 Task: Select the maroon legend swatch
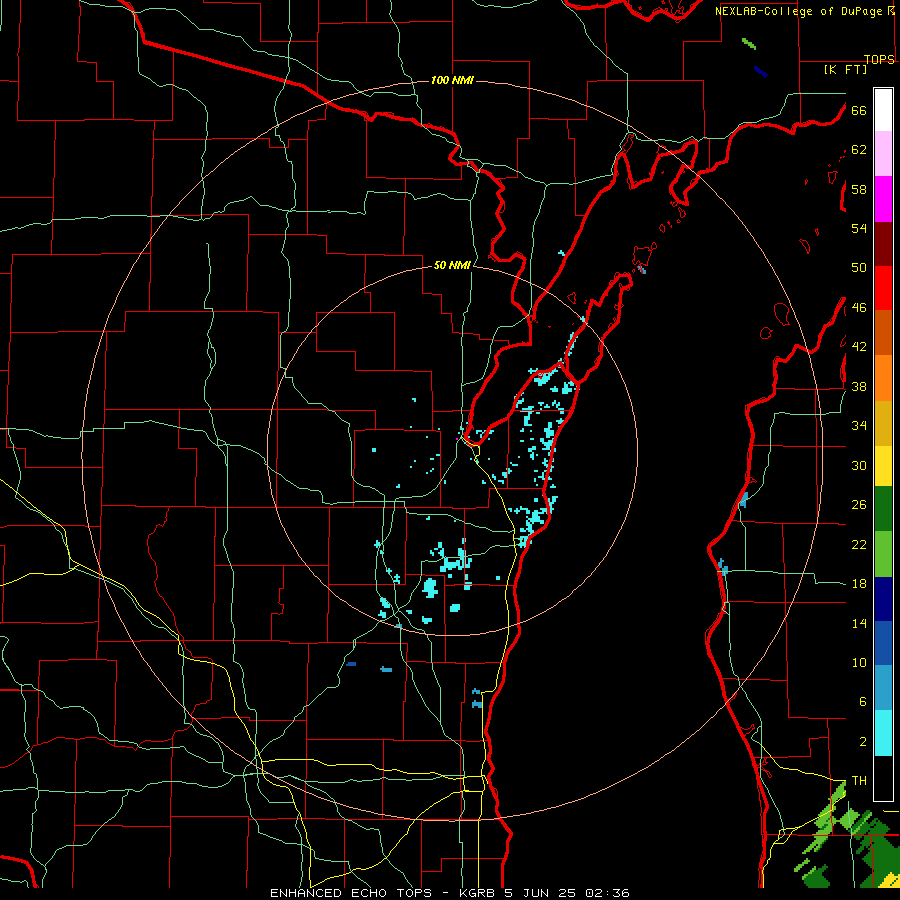click(x=883, y=244)
